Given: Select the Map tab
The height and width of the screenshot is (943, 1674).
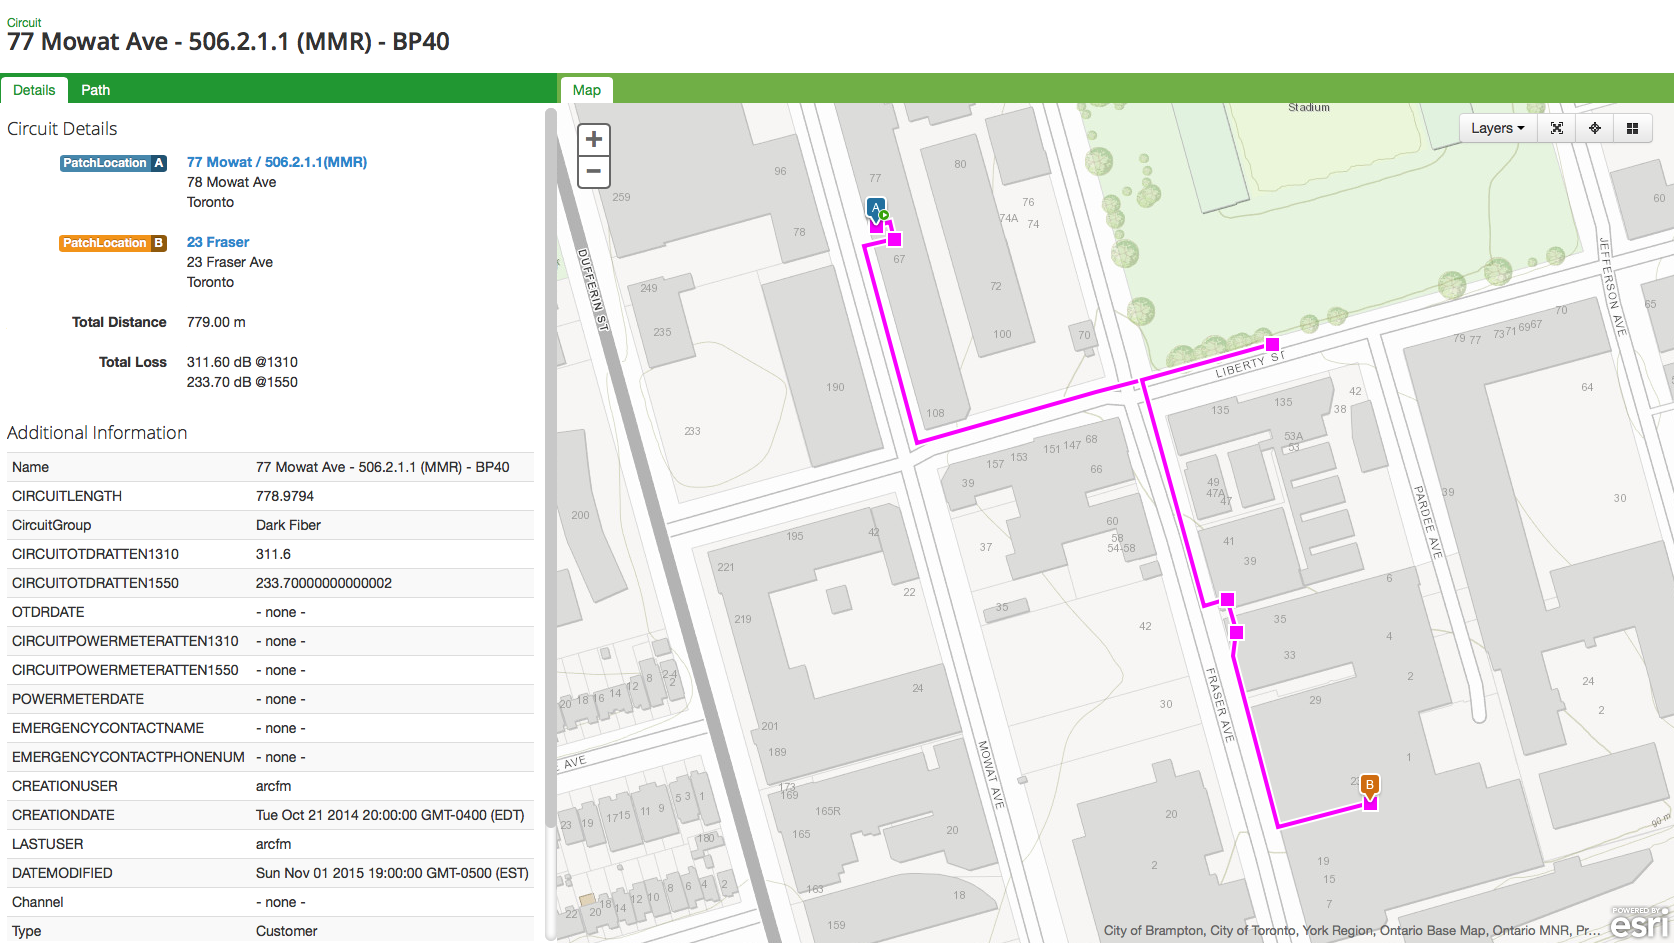Looking at the screenshot, I should coord(586,90).
